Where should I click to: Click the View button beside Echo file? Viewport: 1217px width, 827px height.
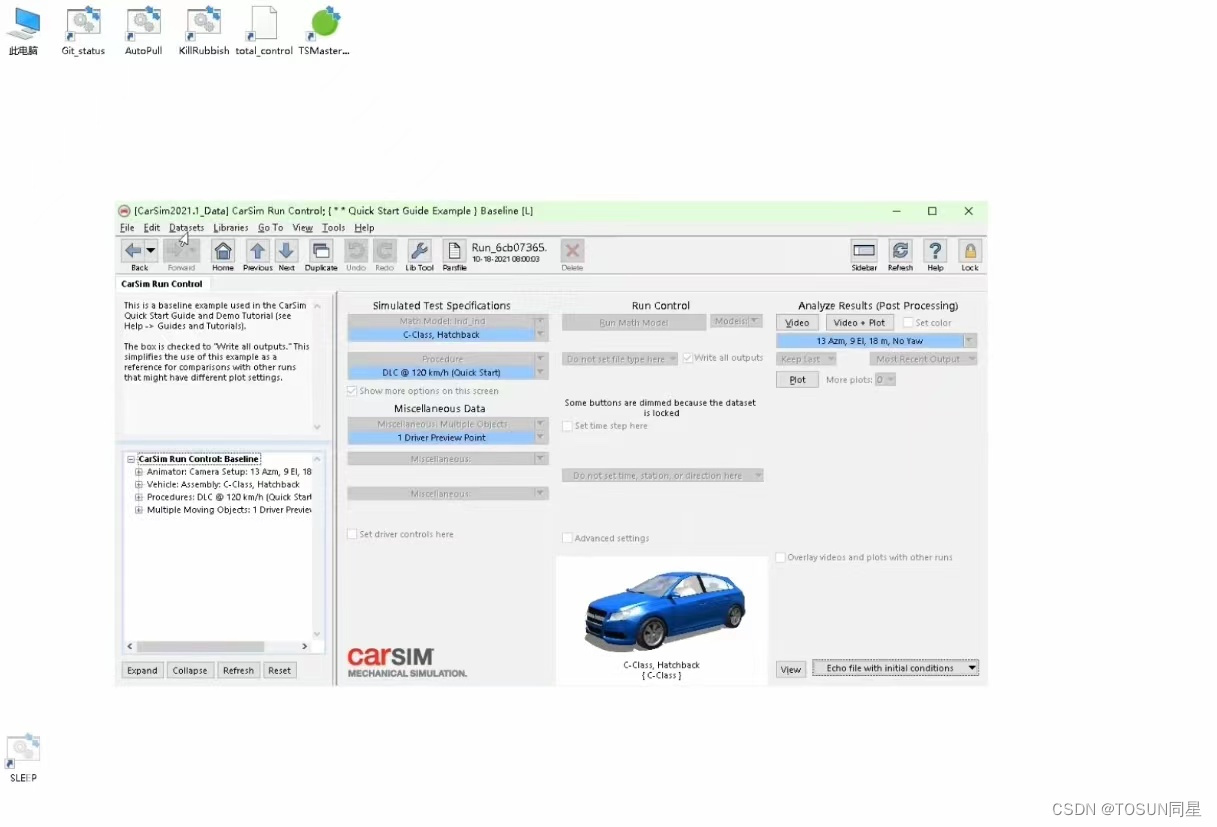791,669
